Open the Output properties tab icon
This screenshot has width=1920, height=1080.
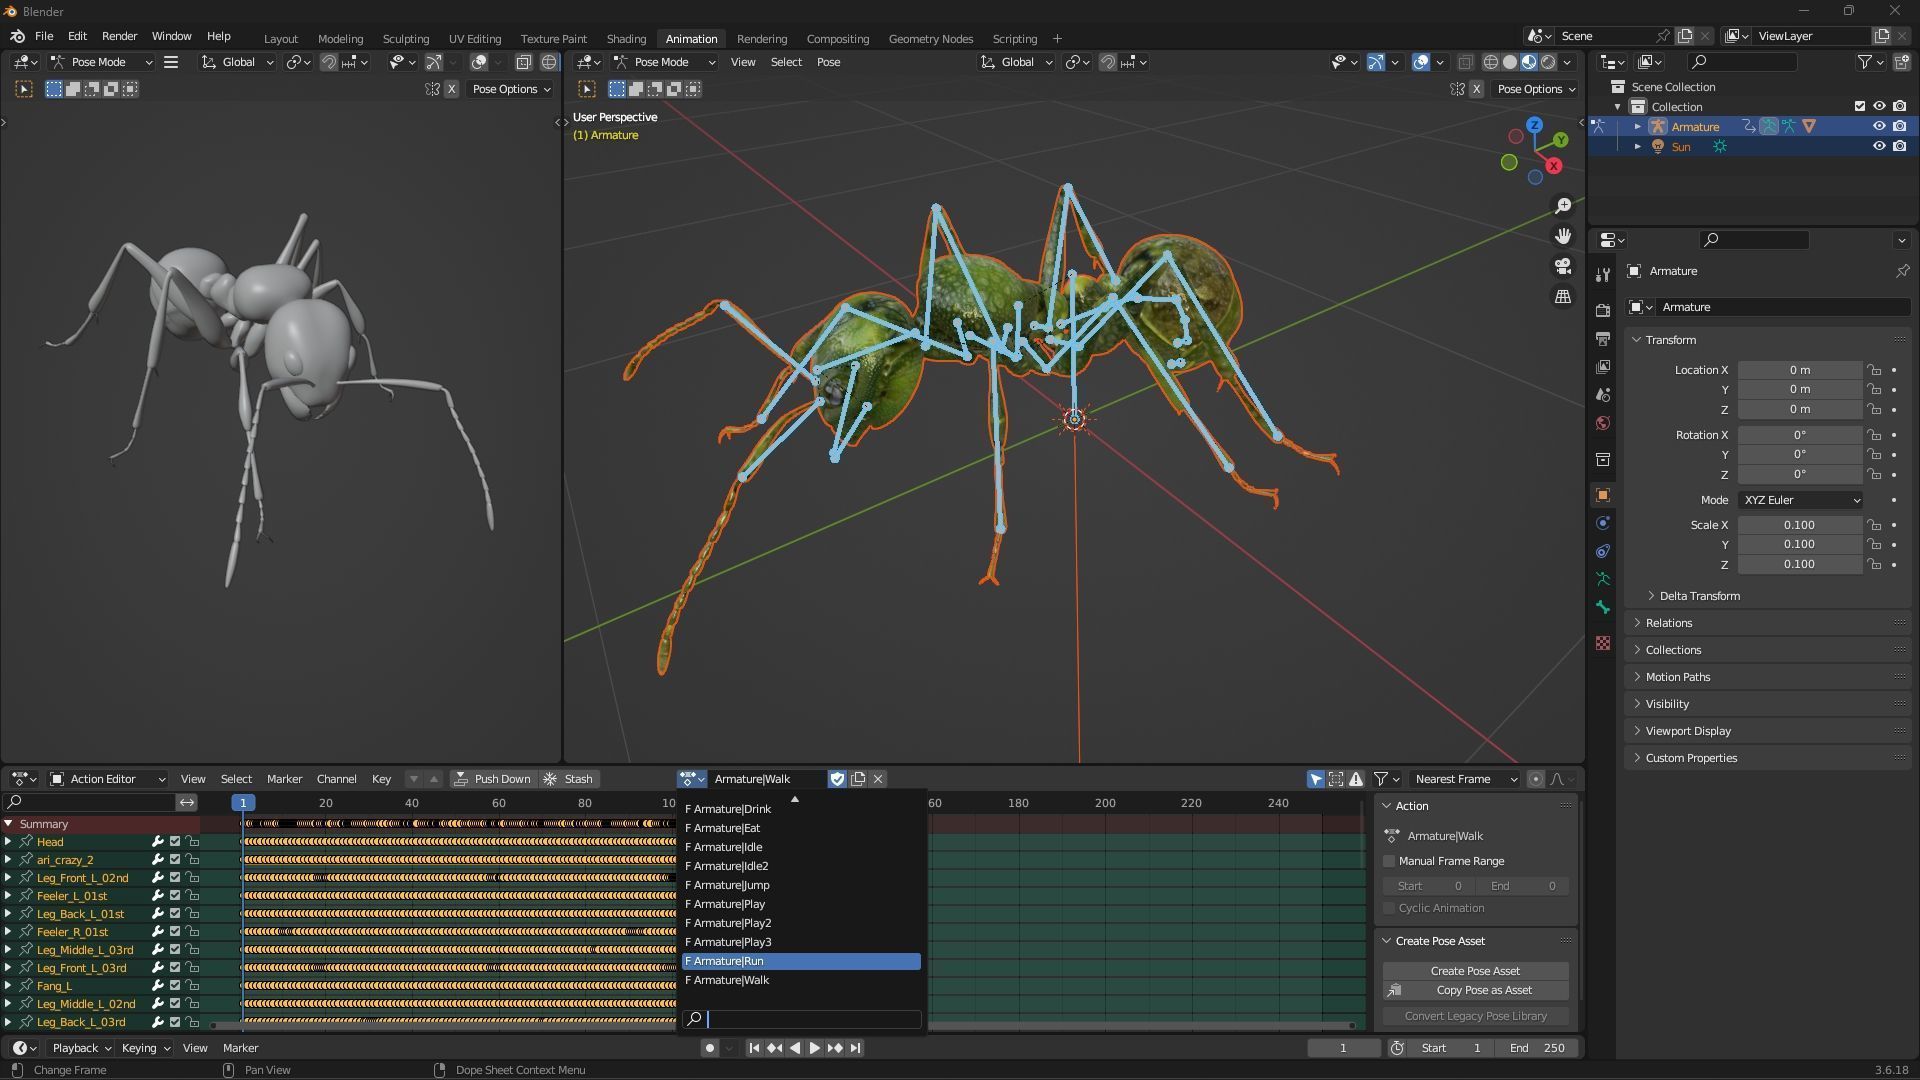pos(1603,339)
